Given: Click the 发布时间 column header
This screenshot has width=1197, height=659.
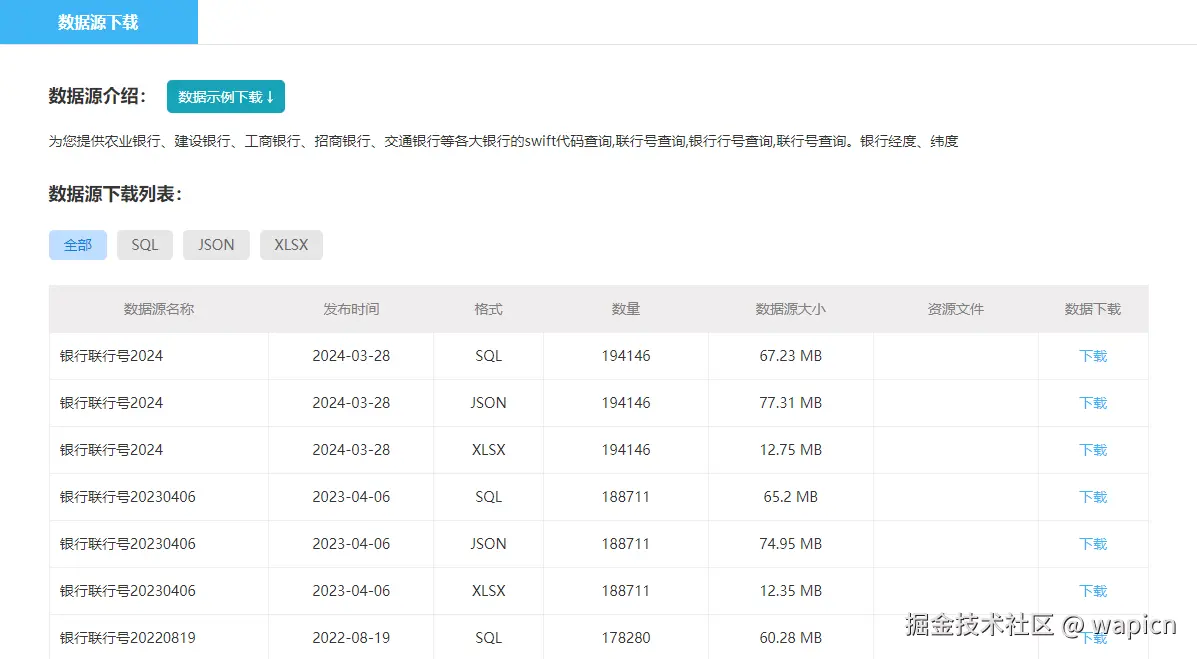Looking at the screenshot, I should (350, 309).
